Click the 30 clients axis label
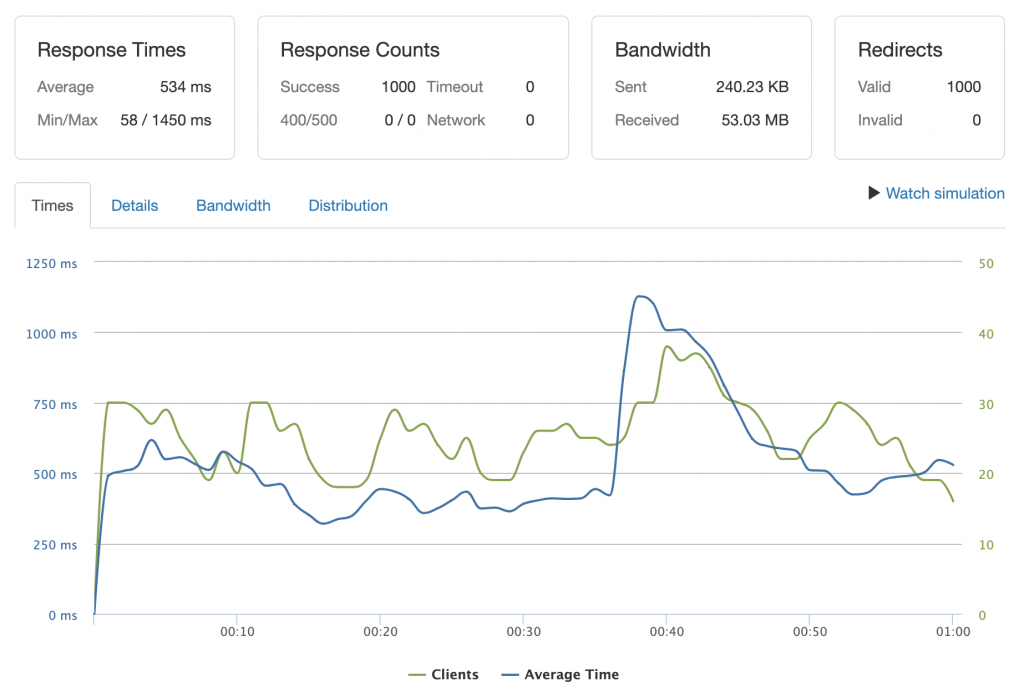The width and height of the screenshot is (1024, 697). (985, 404)
